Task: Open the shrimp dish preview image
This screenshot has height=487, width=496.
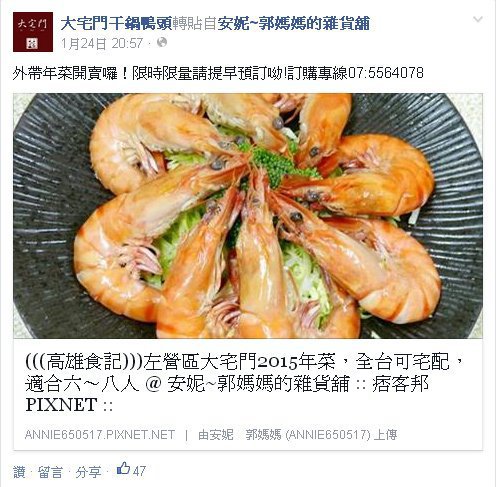Action: click(248, 216)
